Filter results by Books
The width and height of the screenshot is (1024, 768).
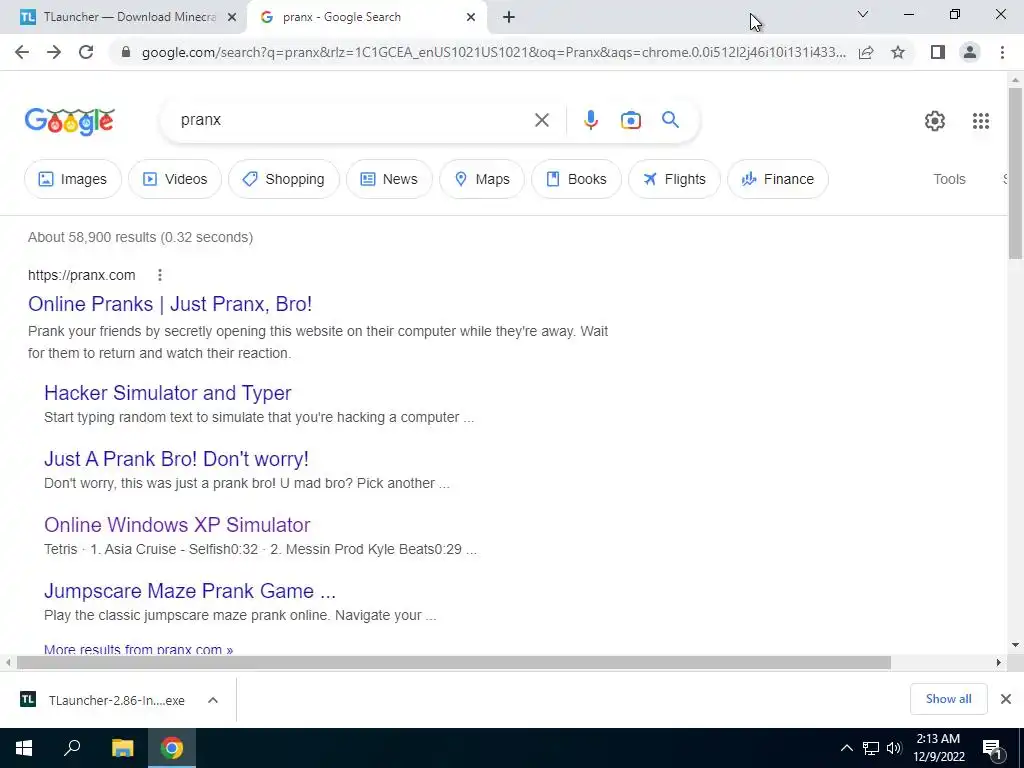576,179
